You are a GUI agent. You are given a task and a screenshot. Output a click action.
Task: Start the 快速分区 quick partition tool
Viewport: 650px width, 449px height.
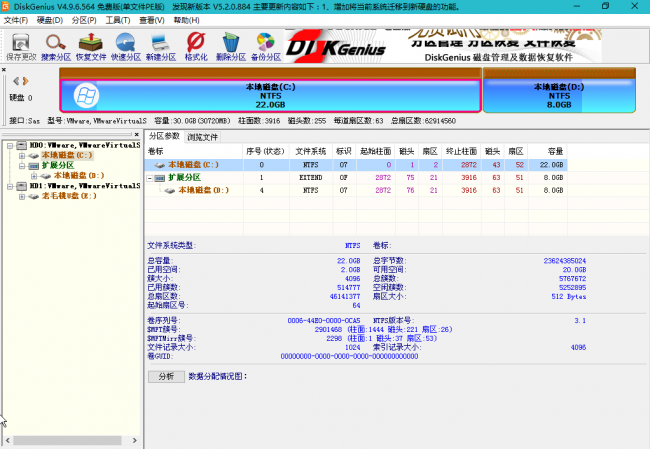126,47
